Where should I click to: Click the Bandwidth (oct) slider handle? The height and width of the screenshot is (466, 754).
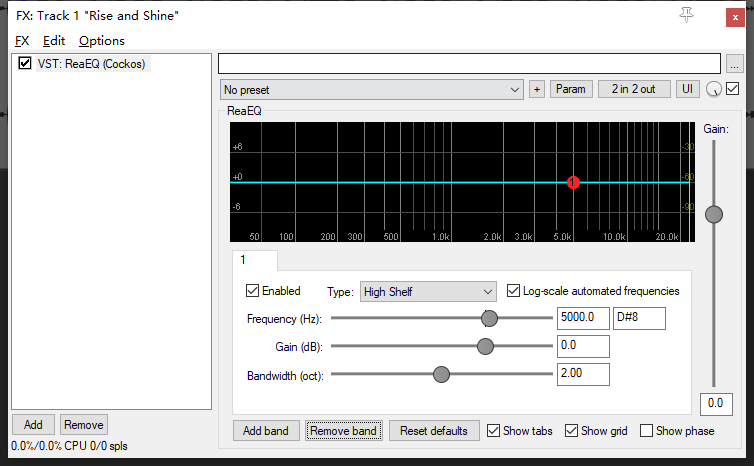click(441, 374)
